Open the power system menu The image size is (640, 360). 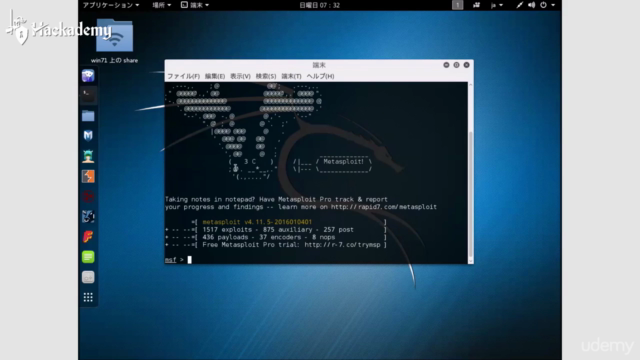click(x=547, y=5)
